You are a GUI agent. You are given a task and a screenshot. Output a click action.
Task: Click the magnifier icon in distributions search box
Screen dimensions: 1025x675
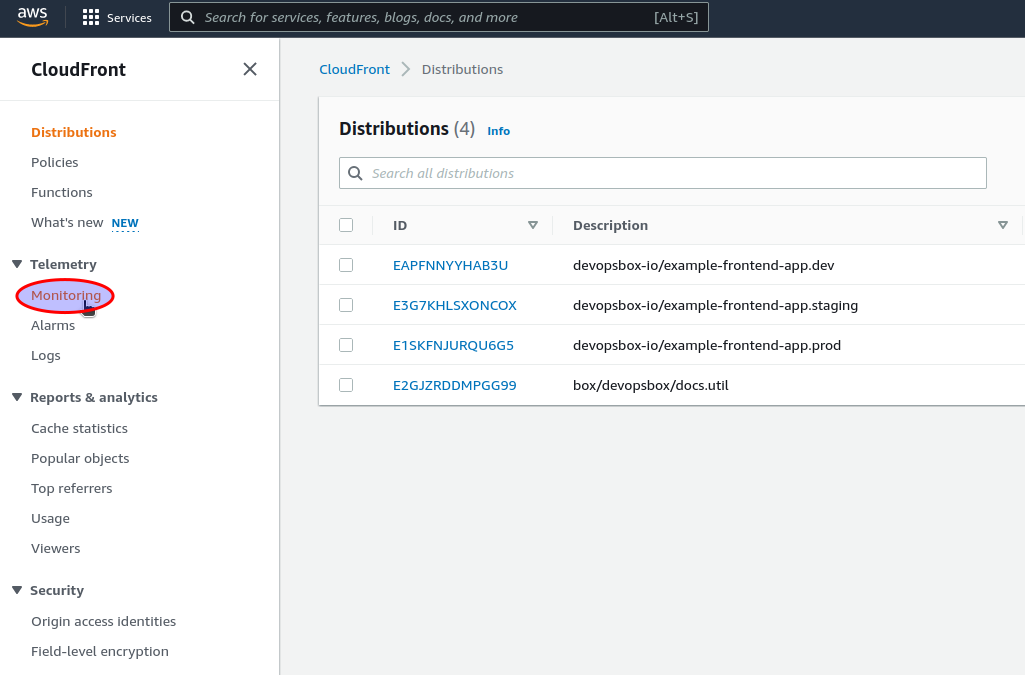click(x=355, y=173)
